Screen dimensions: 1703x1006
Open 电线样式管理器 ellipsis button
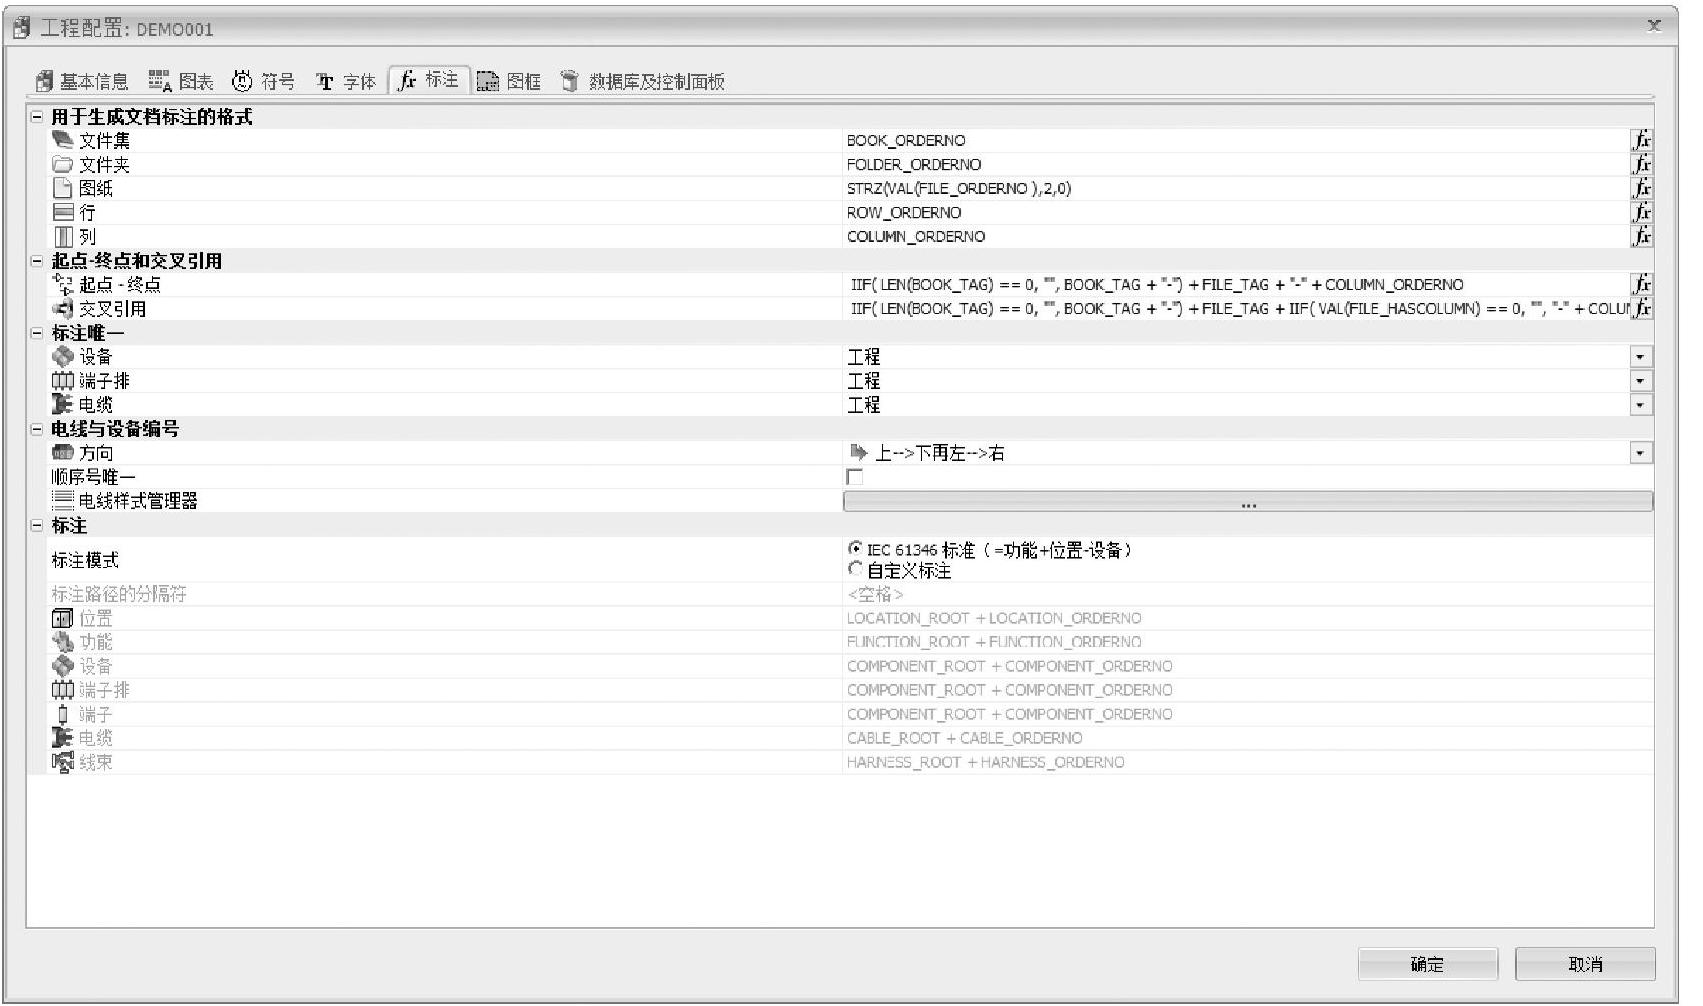(1248, 501)
